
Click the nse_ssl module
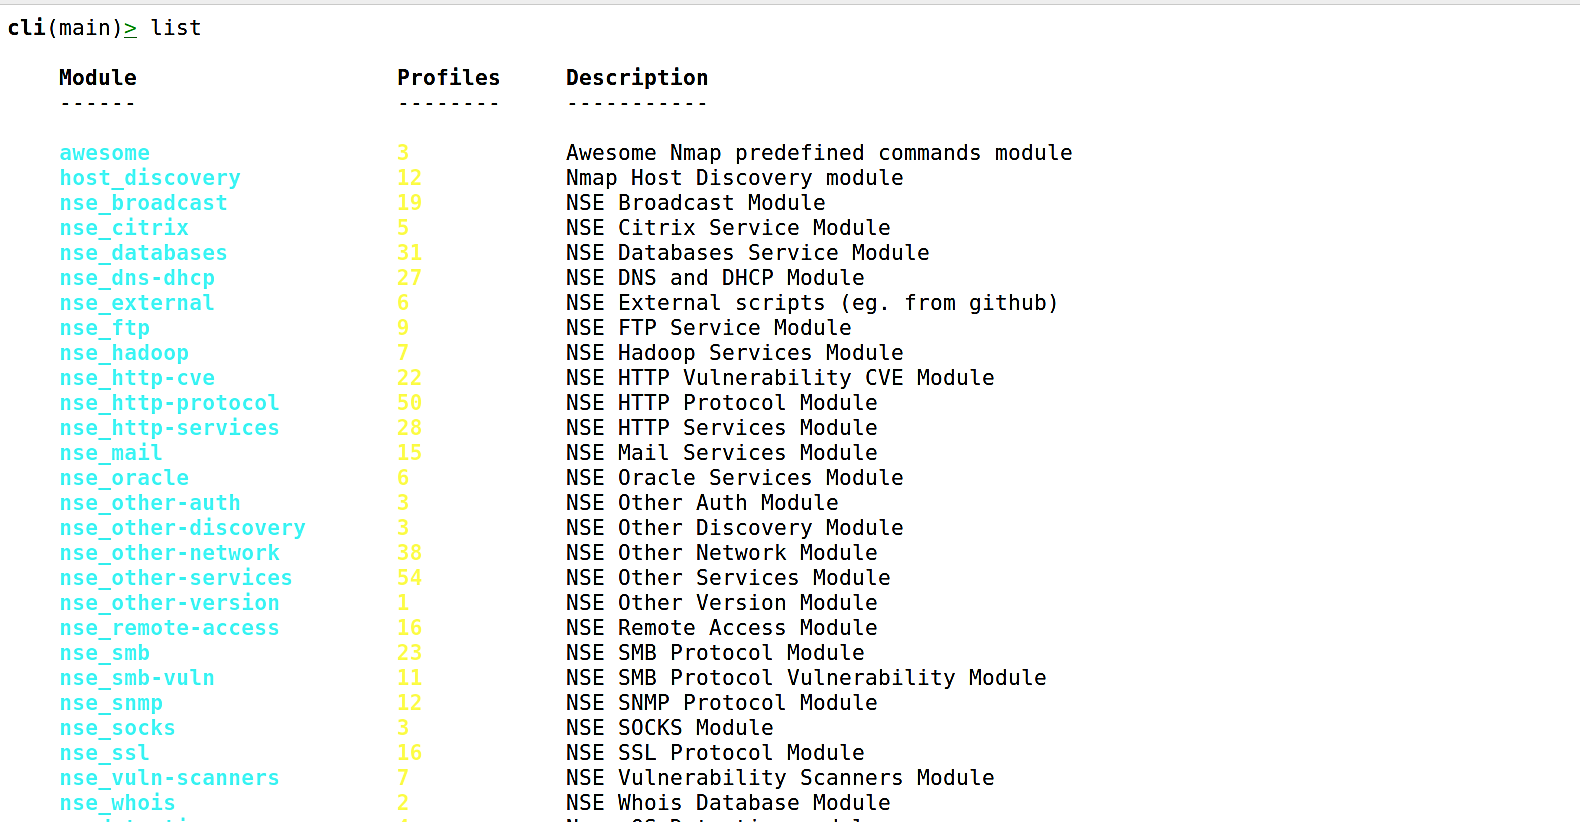[x=105, y=753]
